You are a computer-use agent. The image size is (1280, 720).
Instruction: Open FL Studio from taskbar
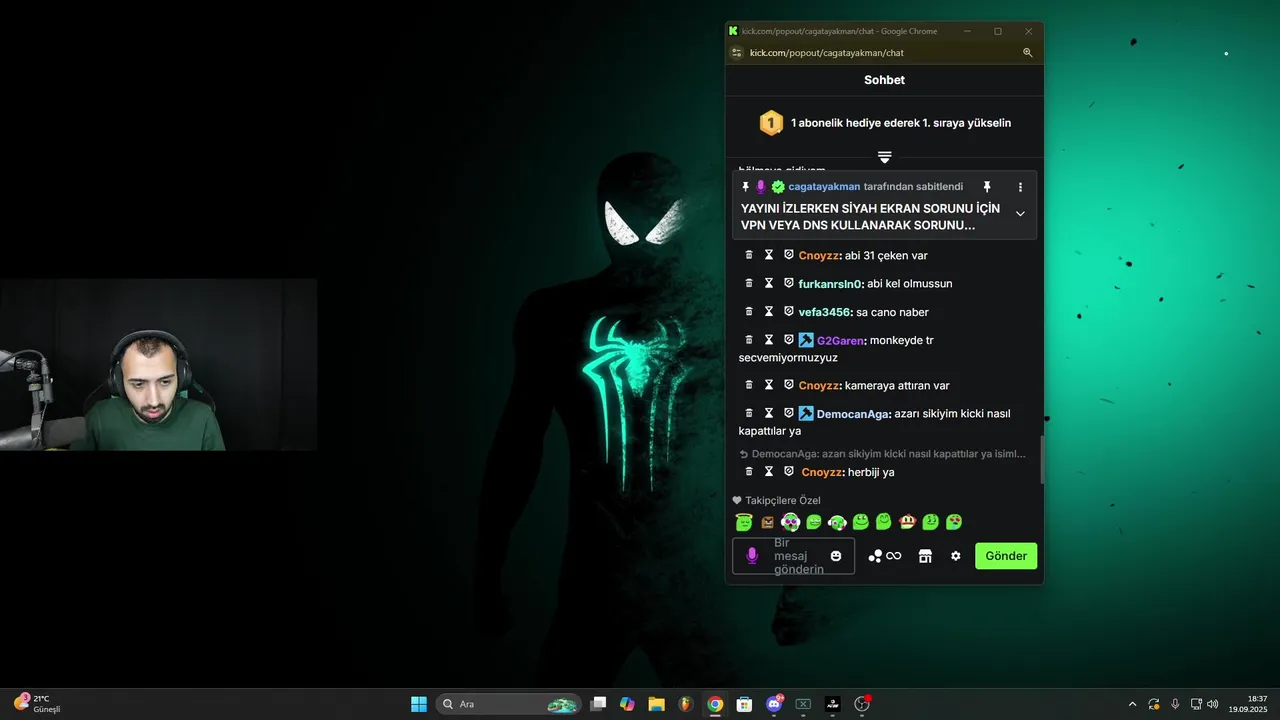pos(685,704)
